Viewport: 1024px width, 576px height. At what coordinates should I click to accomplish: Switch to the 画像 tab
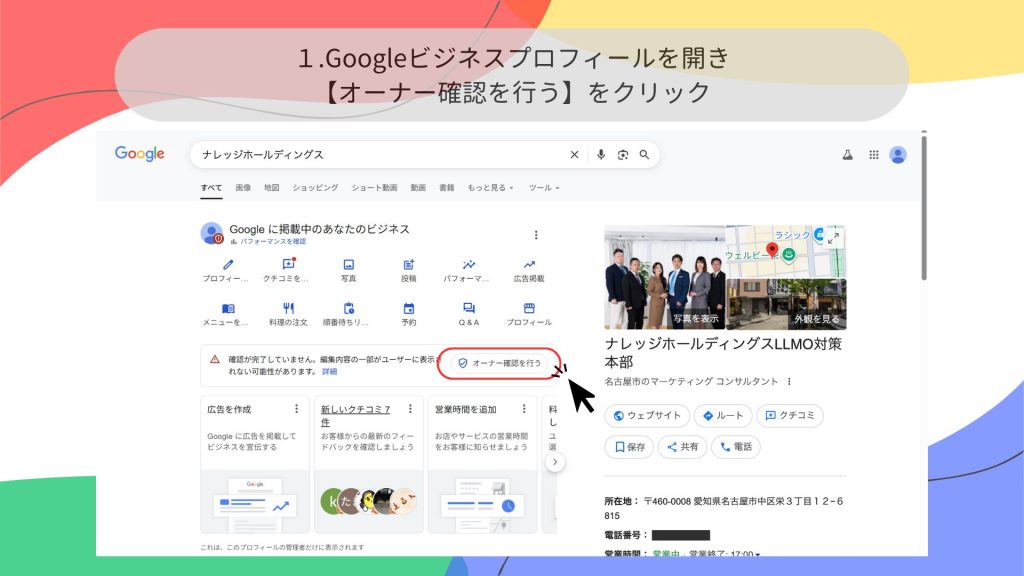[x=243, y=188]
